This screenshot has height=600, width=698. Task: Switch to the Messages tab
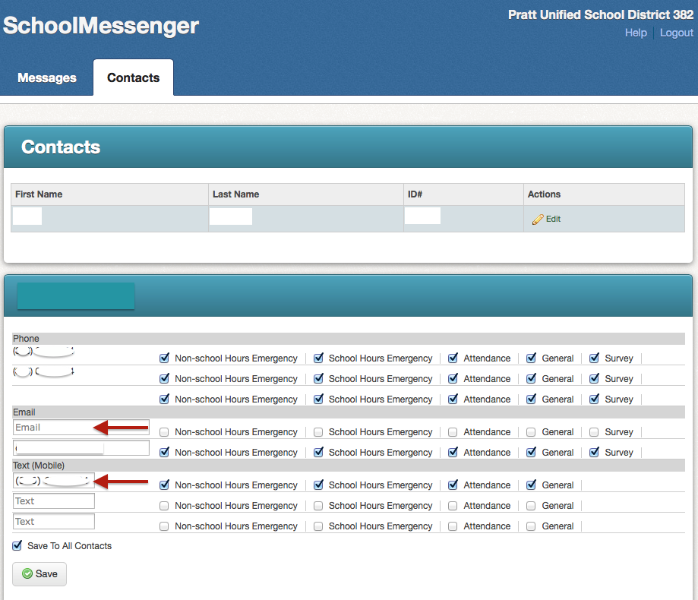(x=47, y=78)
